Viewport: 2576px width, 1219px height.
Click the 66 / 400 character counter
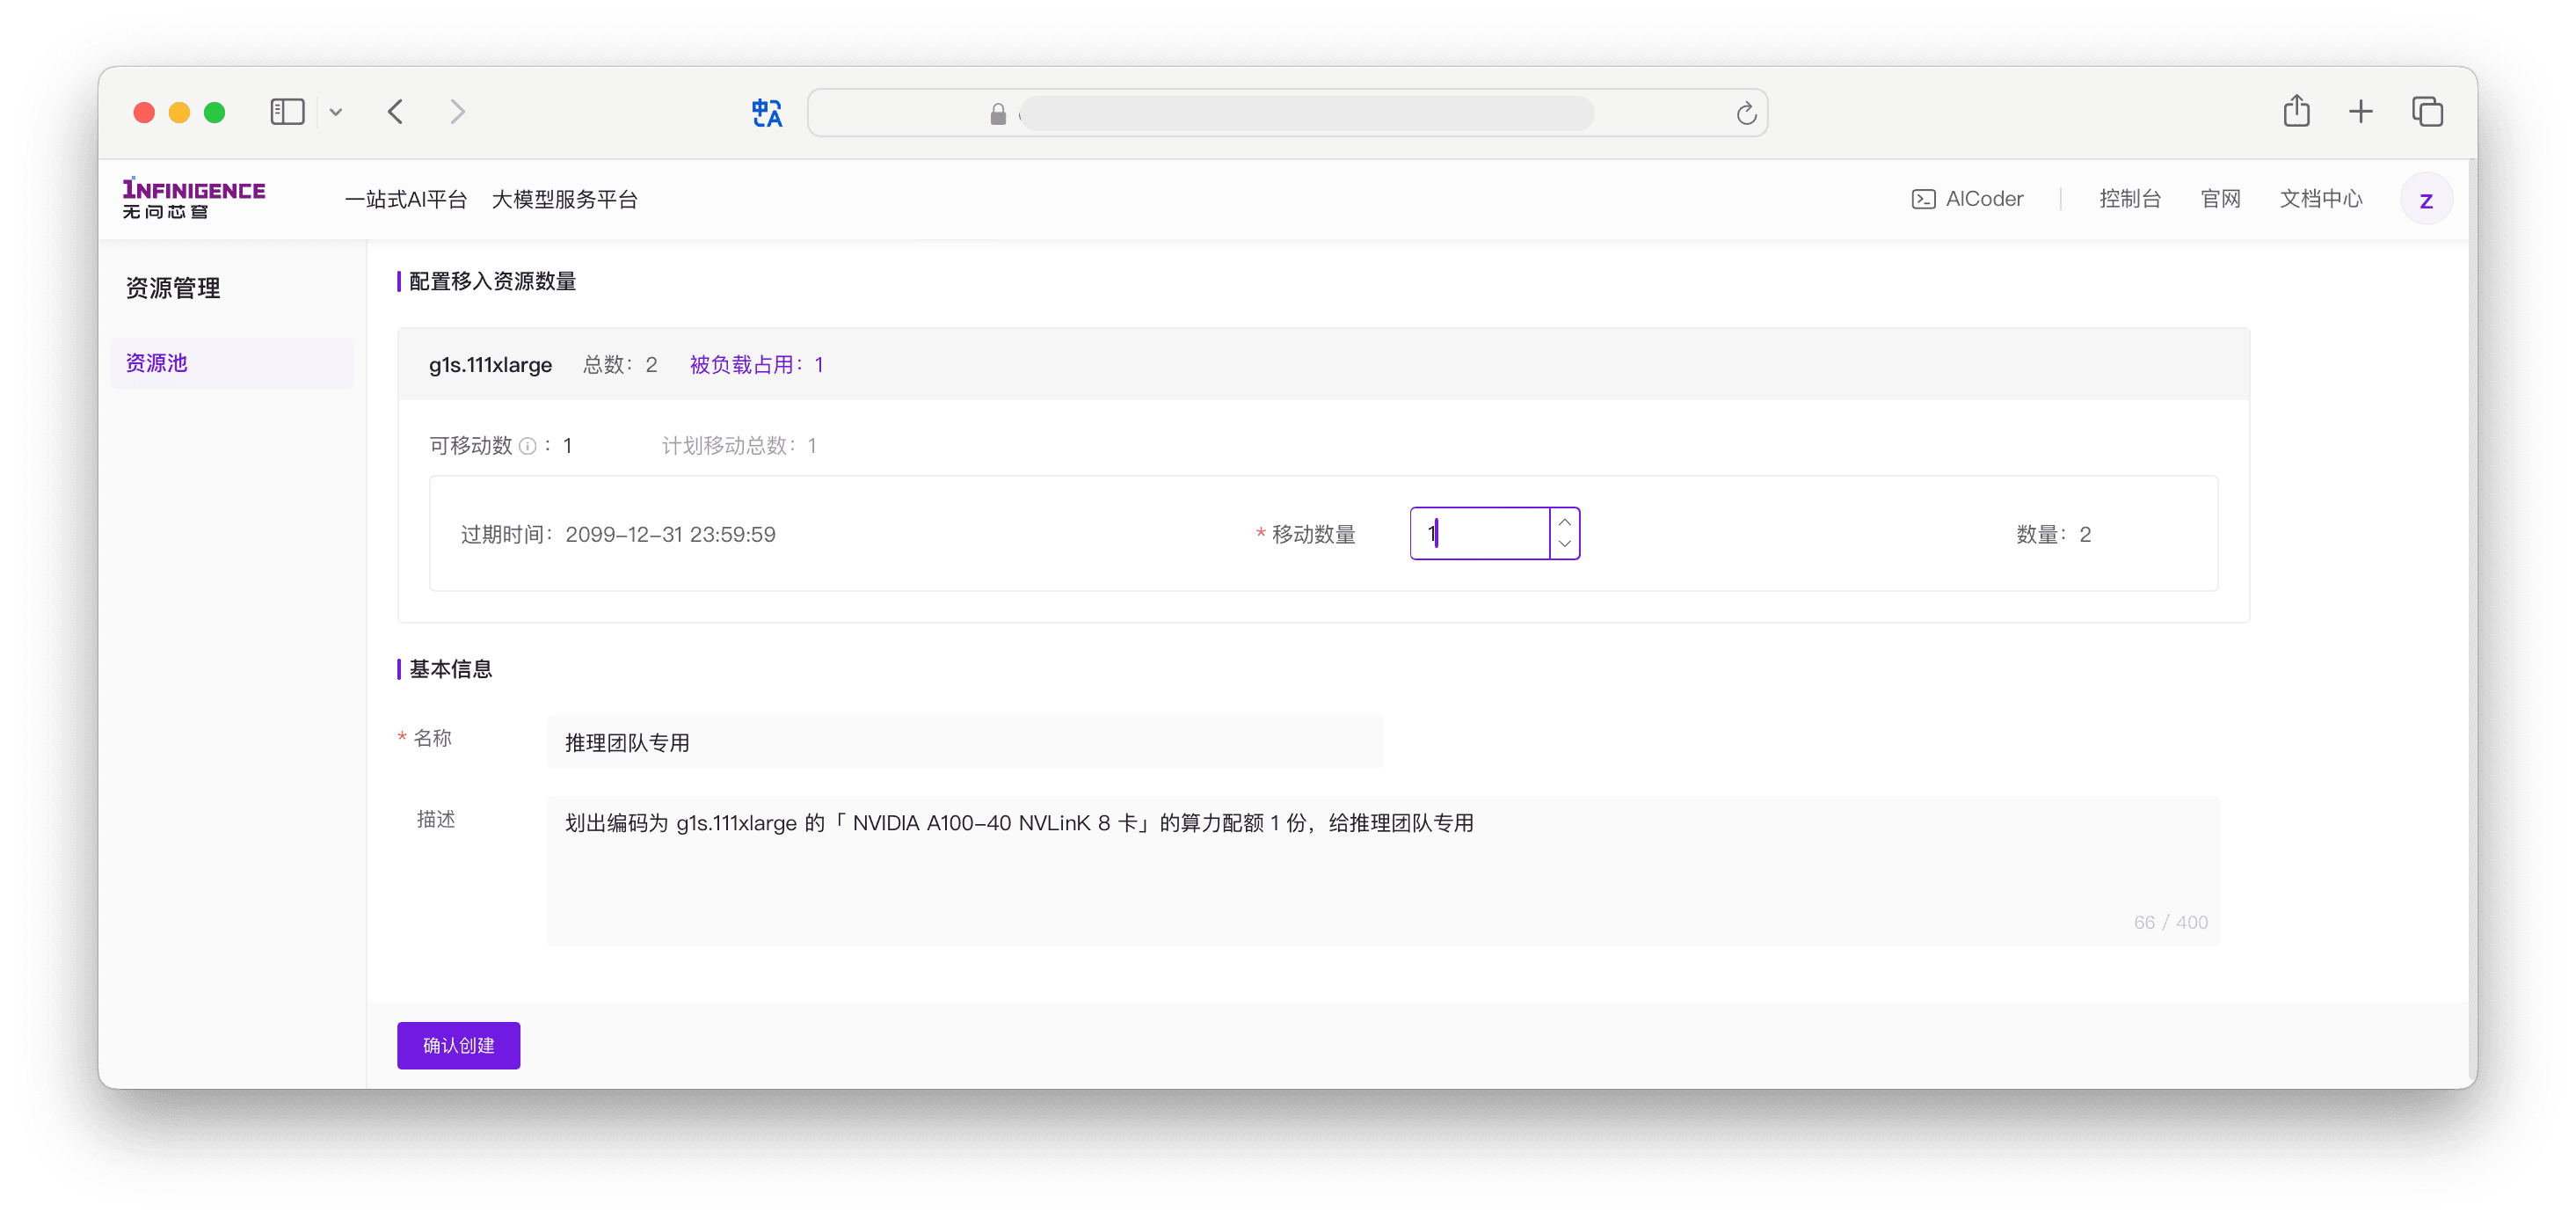[2170, 922]
